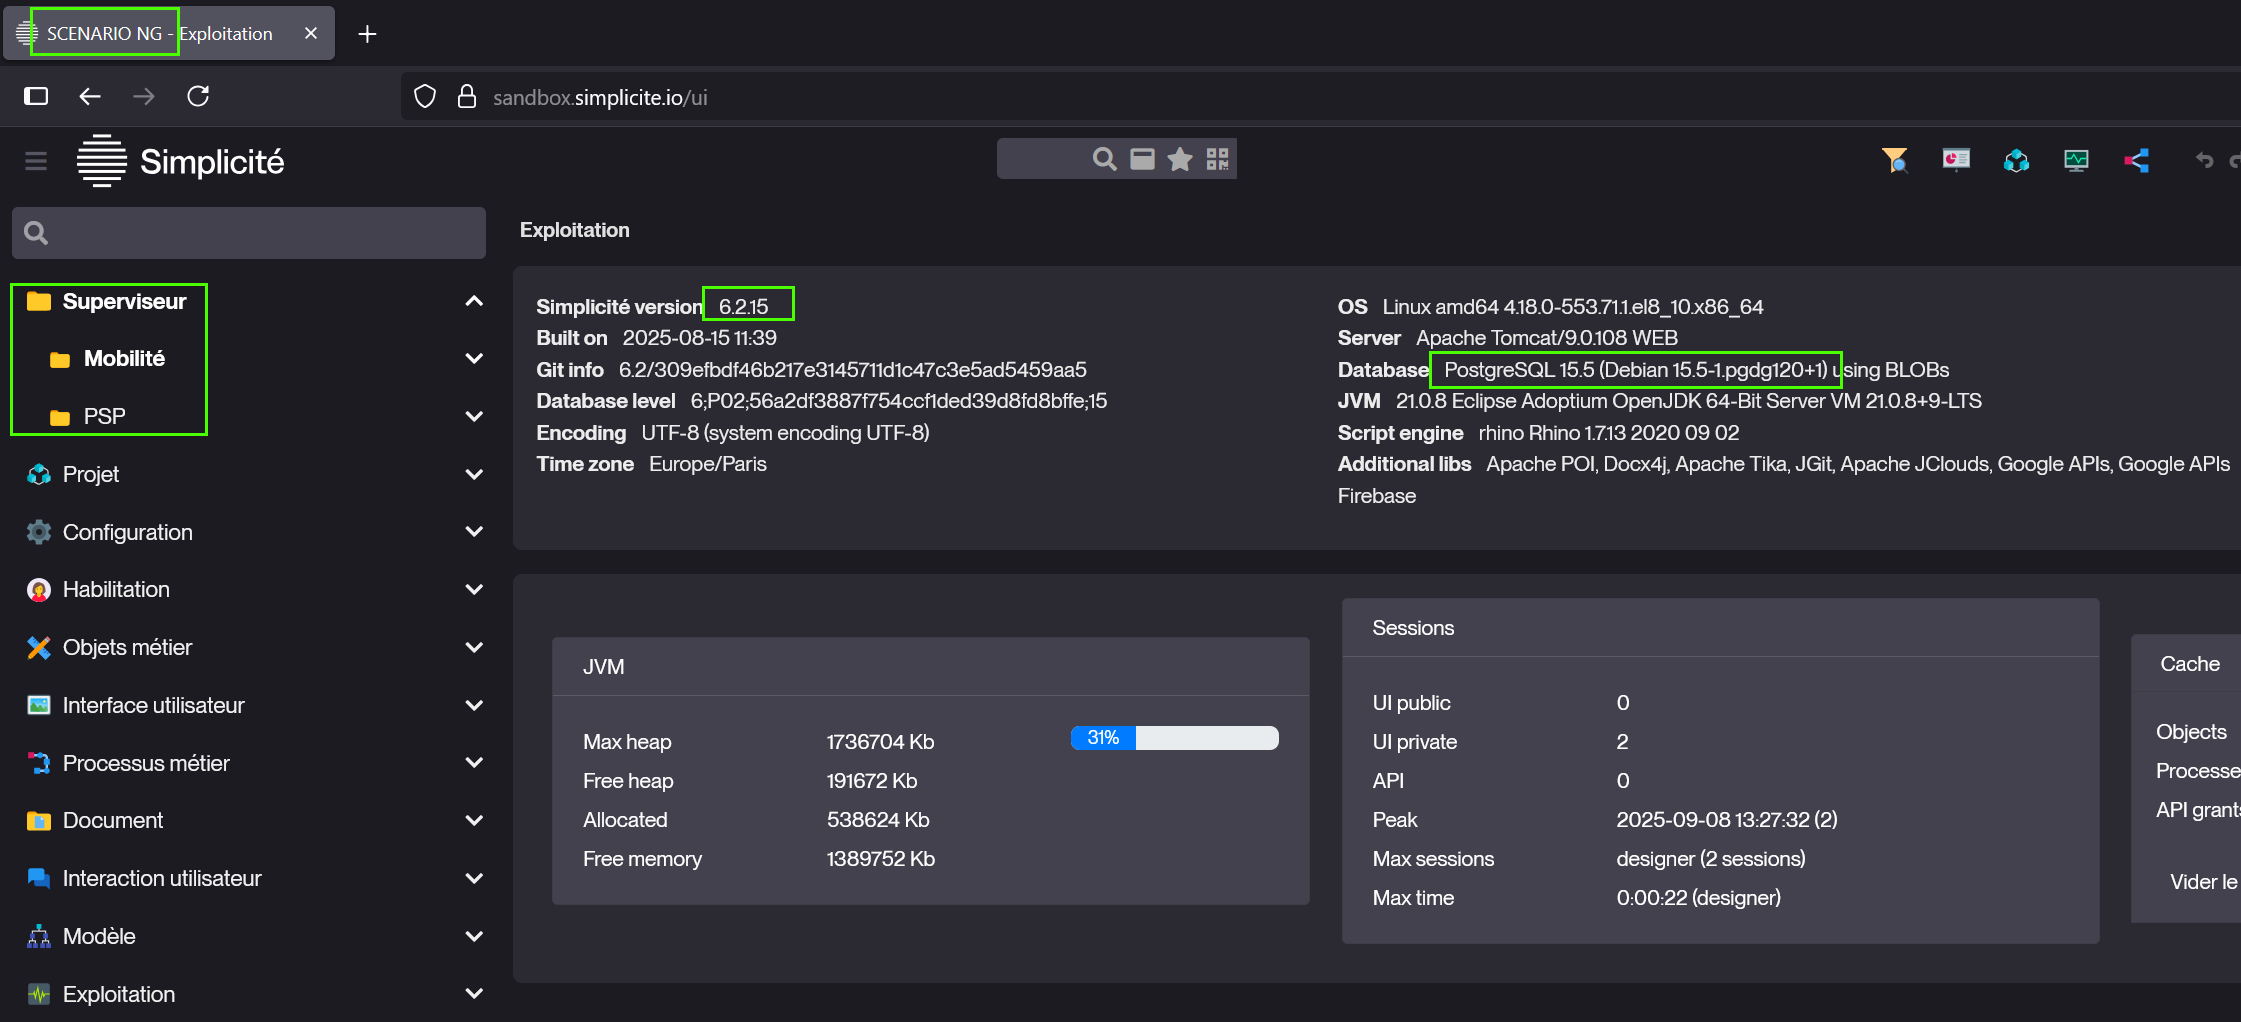The width and height of the screenshot is (2241, 1022).
Task: Open the Habilitation menu item
Action: [x=116, y=590]
